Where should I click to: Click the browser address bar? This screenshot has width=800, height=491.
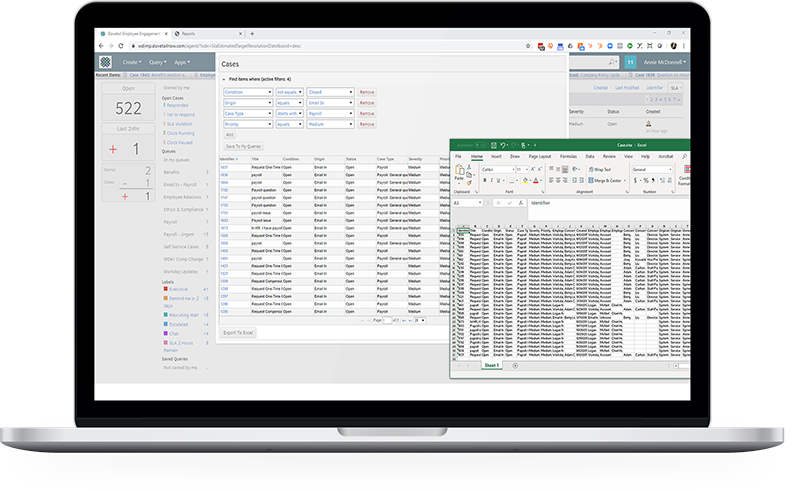[327, 46]
